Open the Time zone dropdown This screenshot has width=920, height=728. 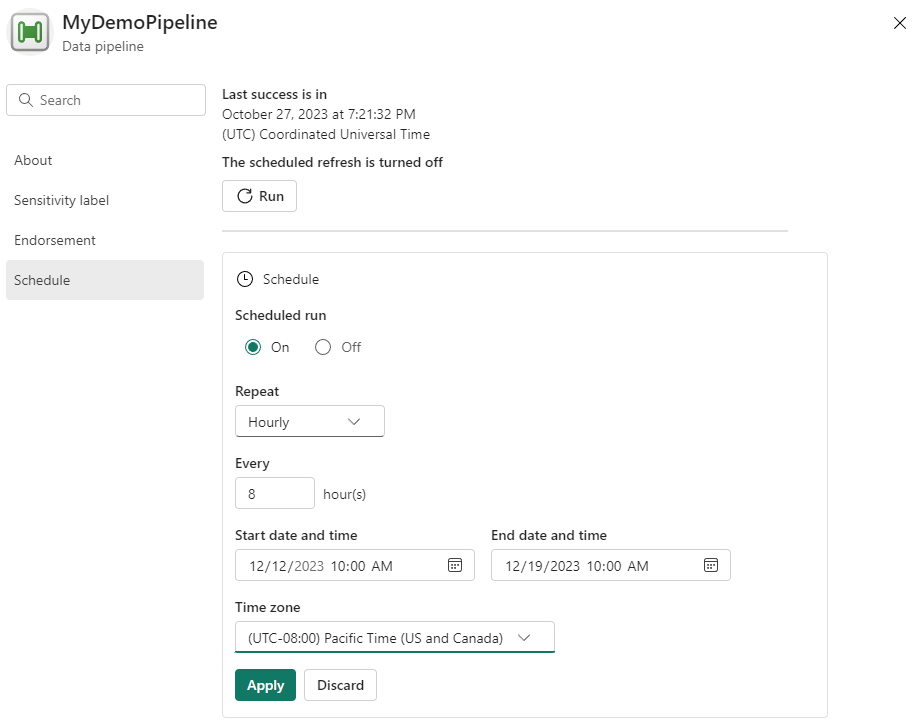(x=394, y=637)
